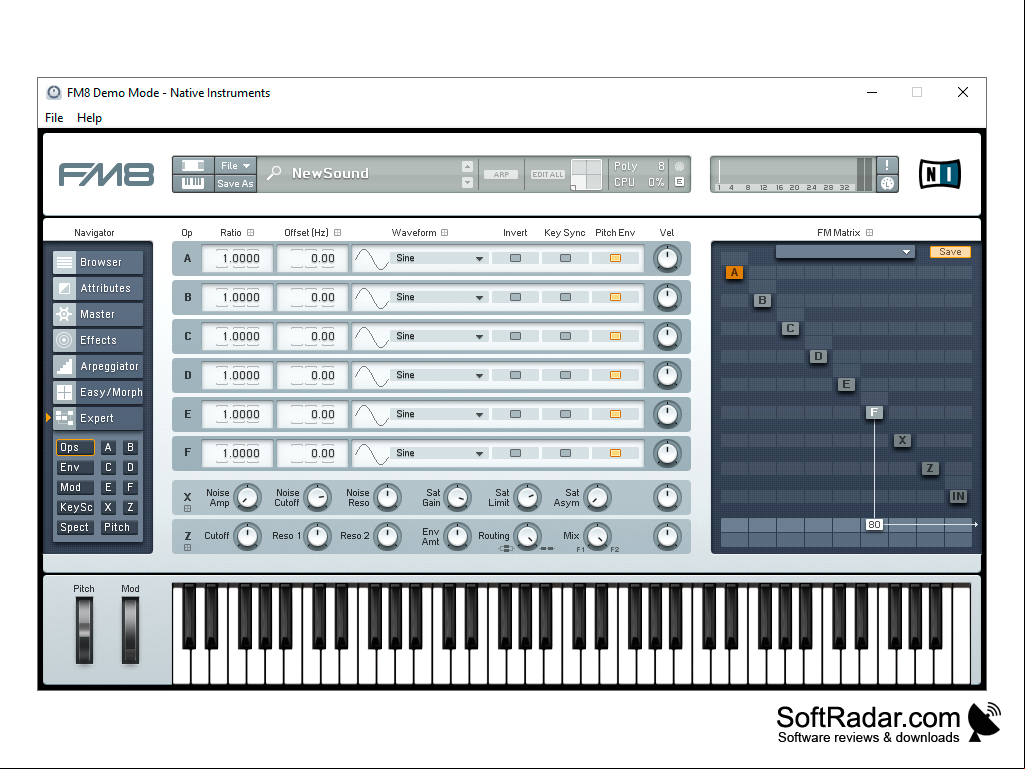The height and width of the screenshot is (769, 1025).
Task: Toggle Key Sync for operator B
Action: click(565, 298)
